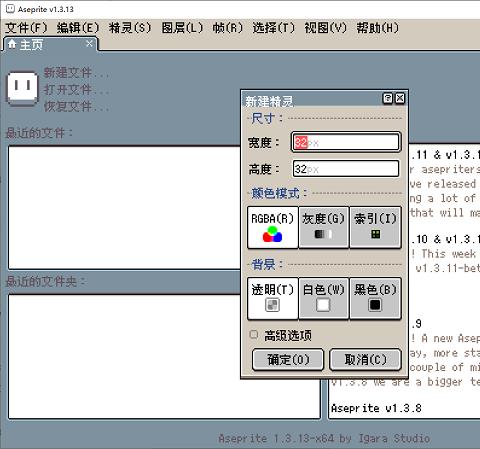The image size is (480, 449).
Task: Select 索引(I) indexed color mode
Action: pos(375,227)
